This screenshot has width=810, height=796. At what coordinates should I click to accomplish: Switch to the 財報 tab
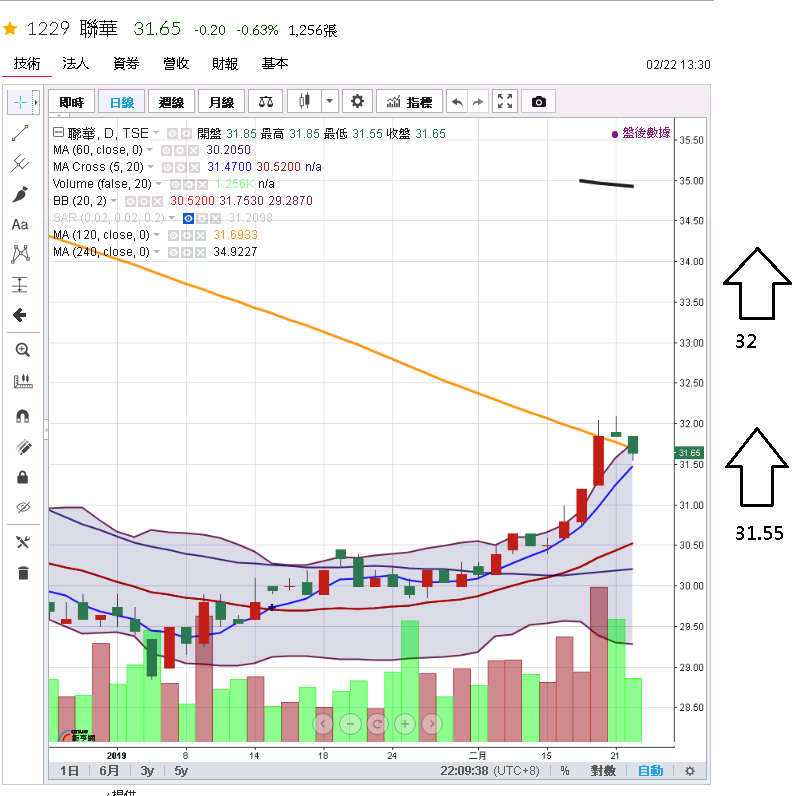coord(225,64)
